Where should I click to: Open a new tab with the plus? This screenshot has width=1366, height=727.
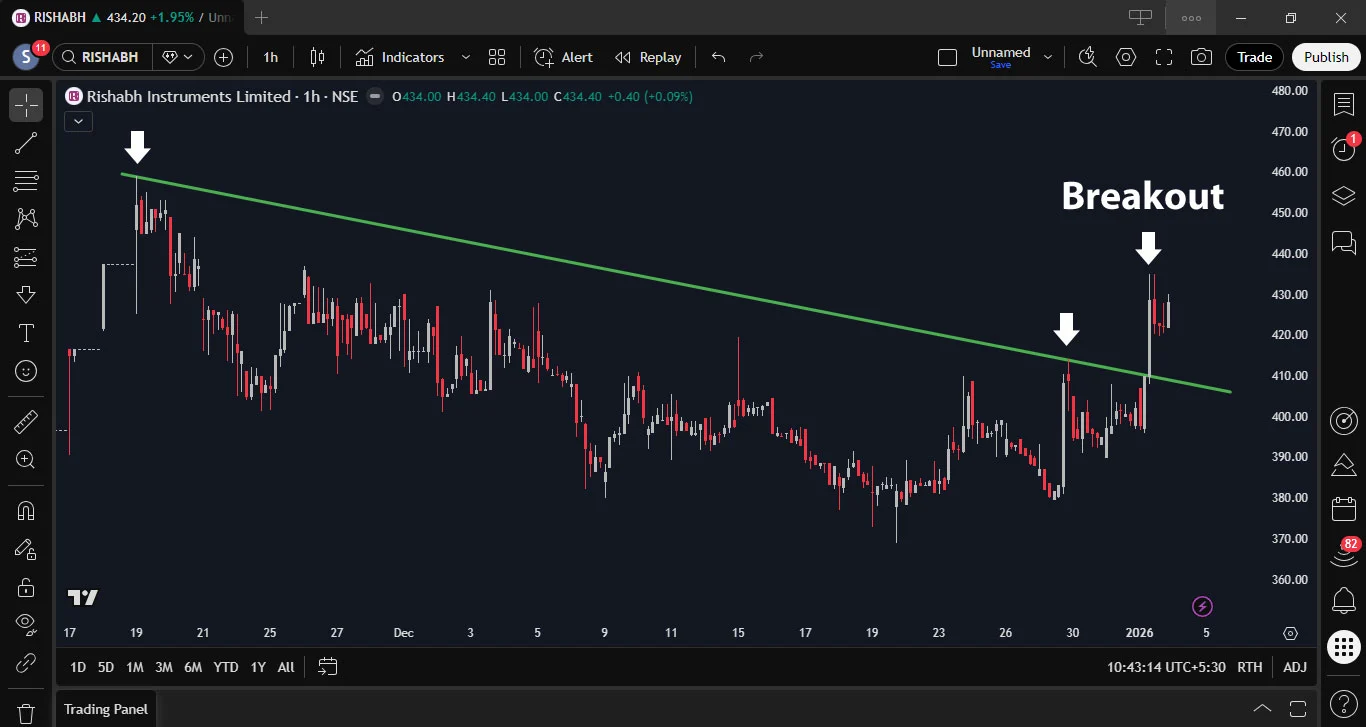coord(262,17)
